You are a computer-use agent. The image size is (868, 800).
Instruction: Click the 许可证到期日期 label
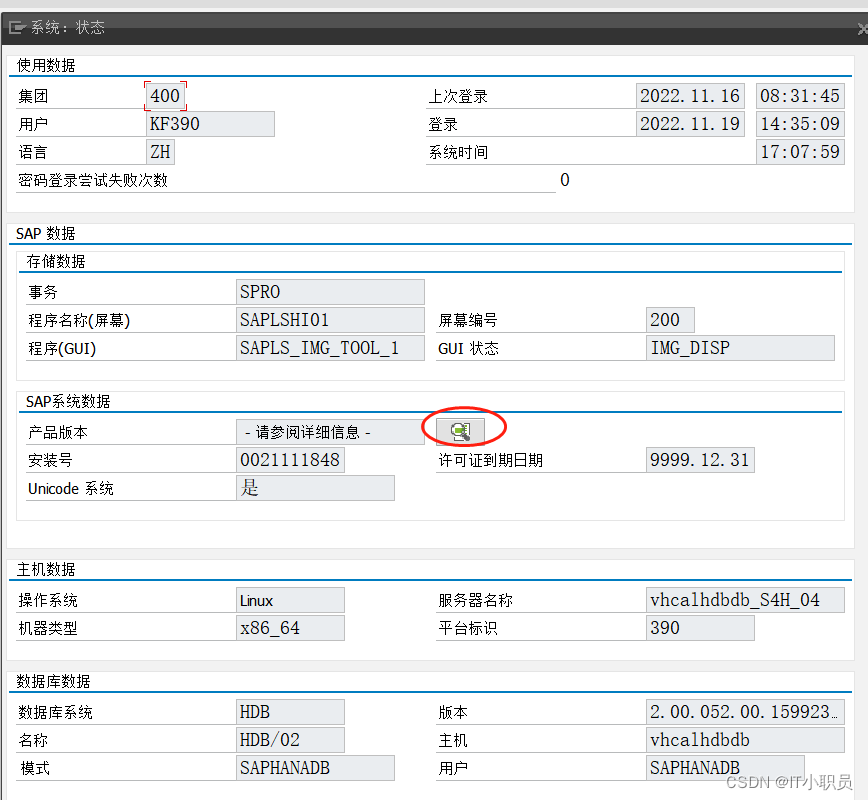[490, 460]
